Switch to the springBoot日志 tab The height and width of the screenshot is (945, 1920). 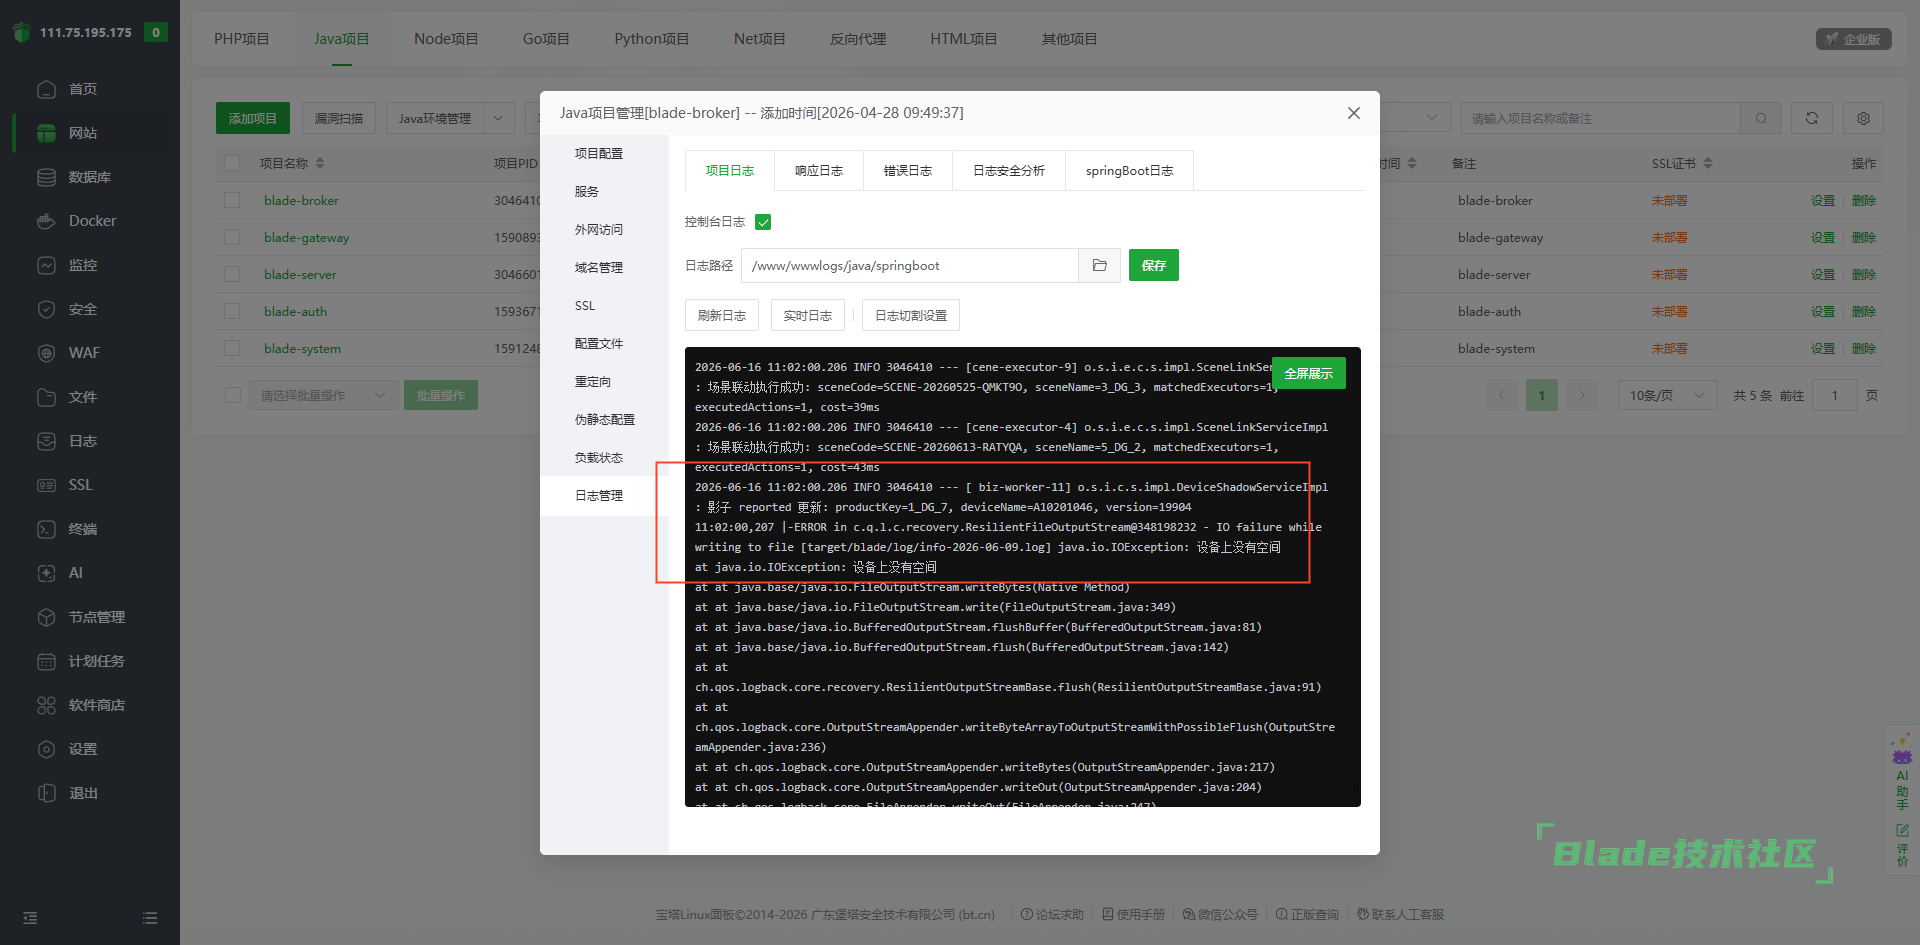coord(1130,171)
